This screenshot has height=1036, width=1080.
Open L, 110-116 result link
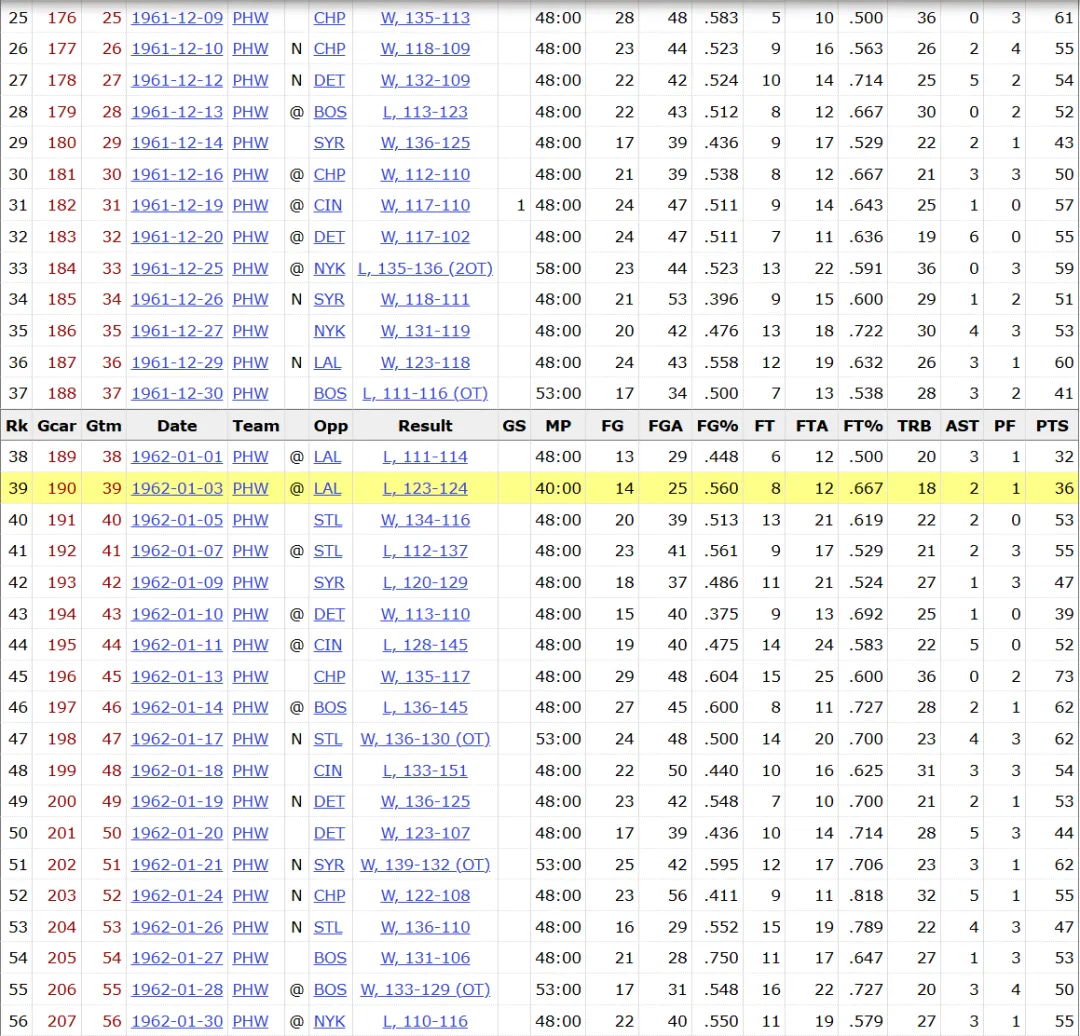click(x=425, y=1022)
